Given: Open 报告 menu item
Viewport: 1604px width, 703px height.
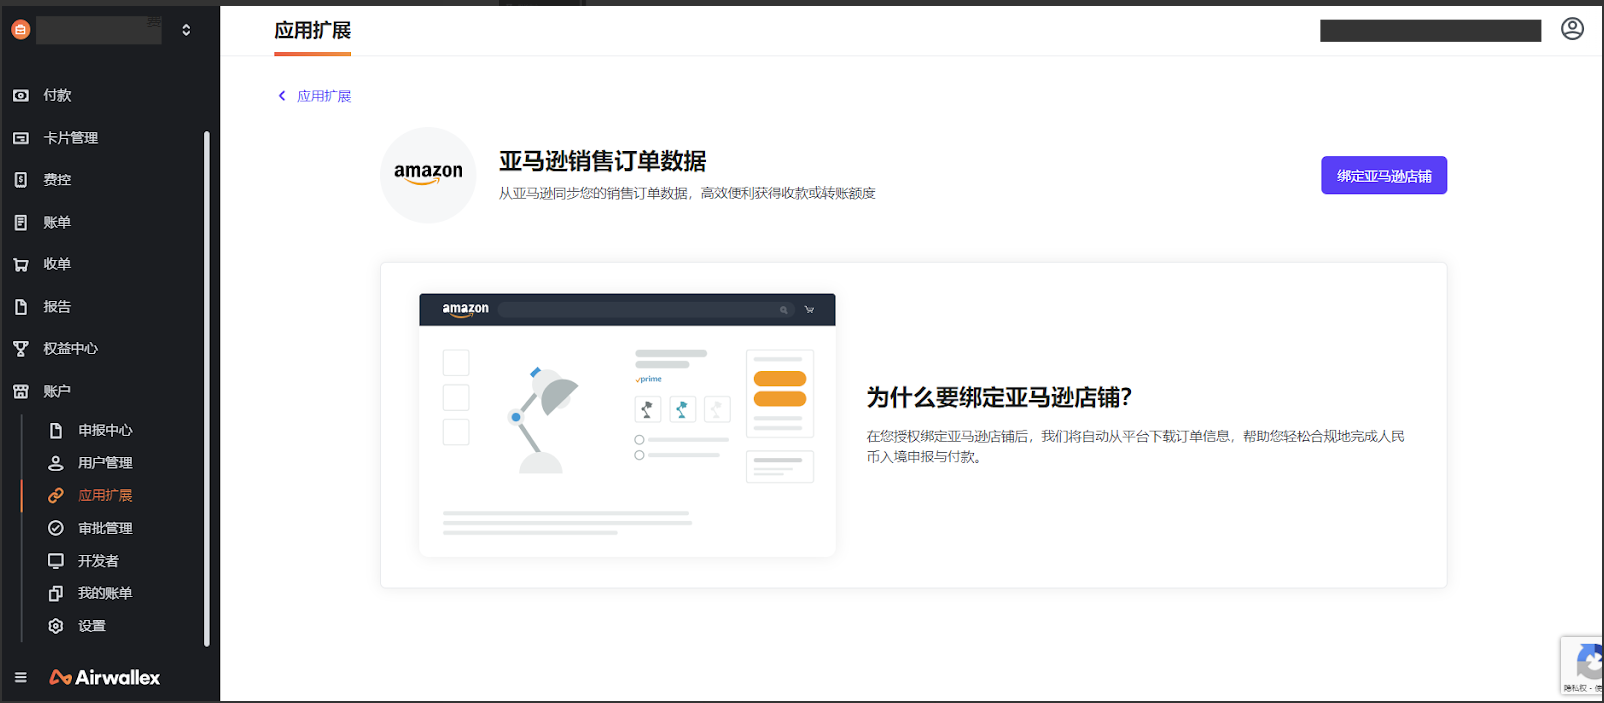Looking at the screenshot, I should click(x=57, y=307).
